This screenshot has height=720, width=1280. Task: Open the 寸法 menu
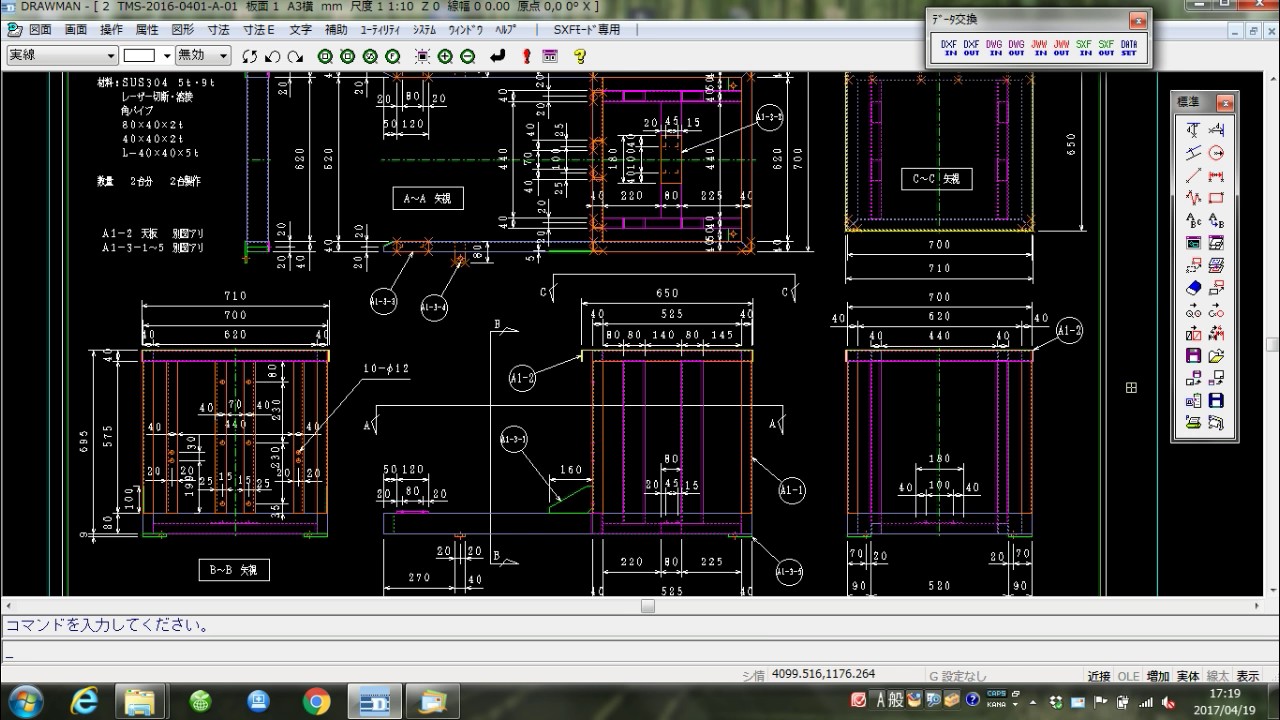point(218,30)
